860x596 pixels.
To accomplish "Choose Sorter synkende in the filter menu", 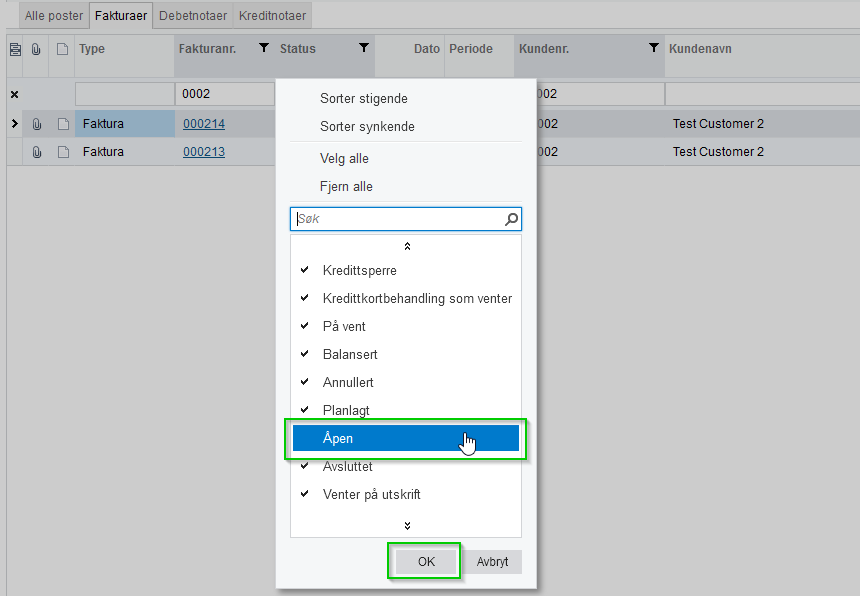I will pos(367,127).
